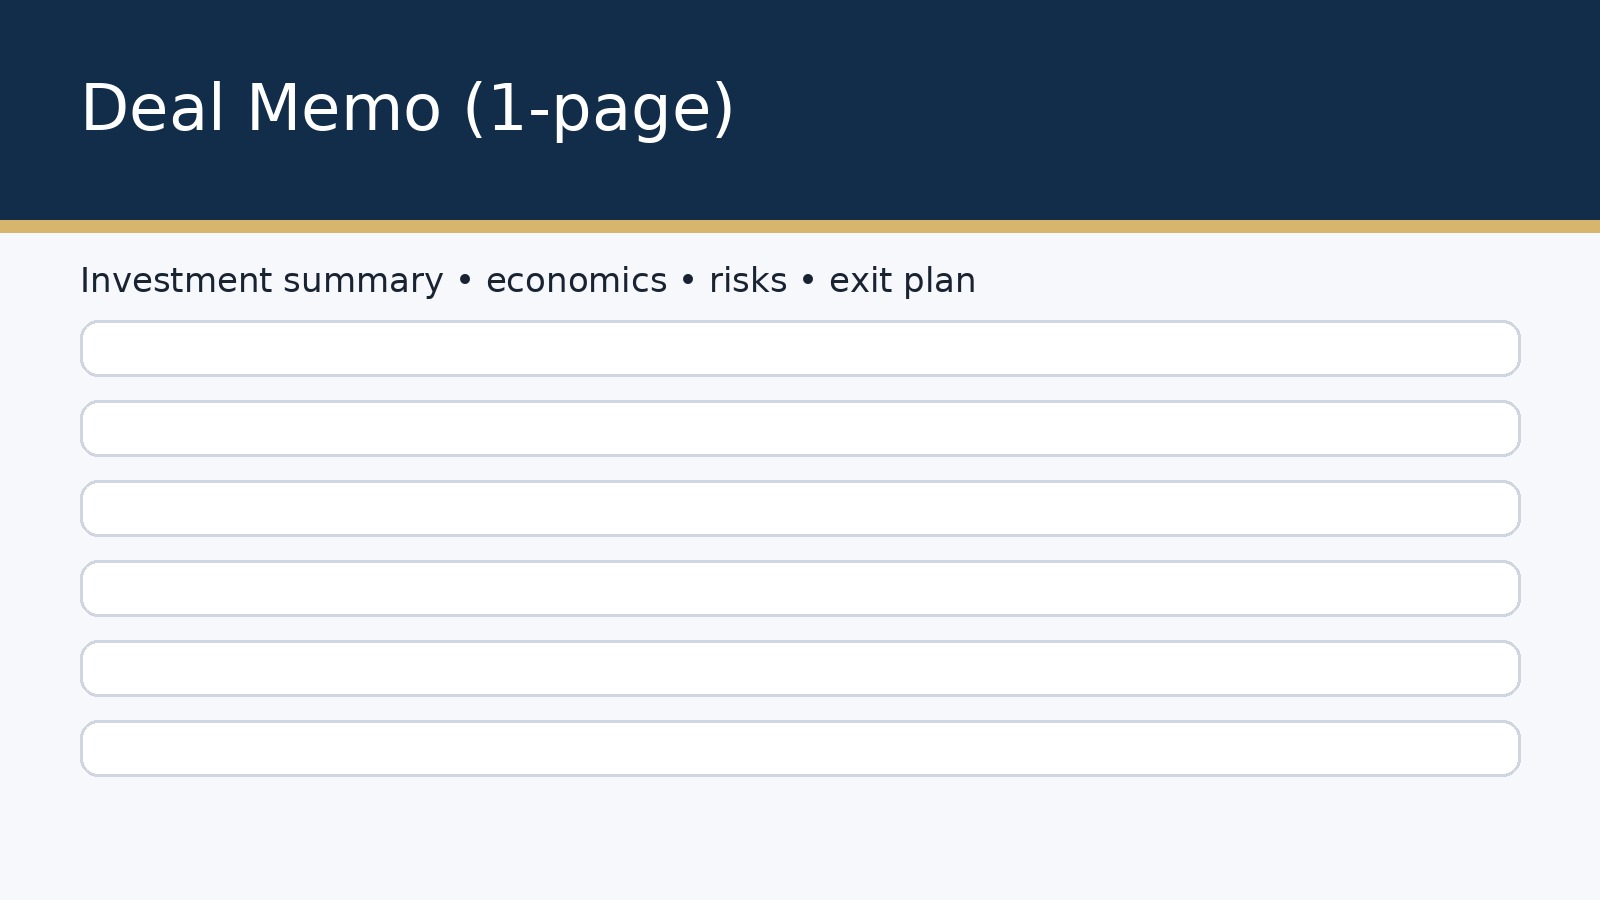Image resolution: width=1600 pixels, height=900 pixels.
Task: Select the last empty memo box
Action: pyautogui.click(x=800, y=749)
